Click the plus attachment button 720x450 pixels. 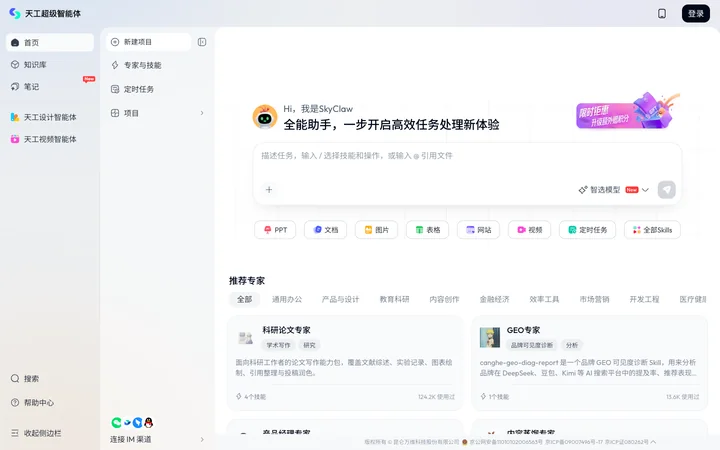(269, 189)
